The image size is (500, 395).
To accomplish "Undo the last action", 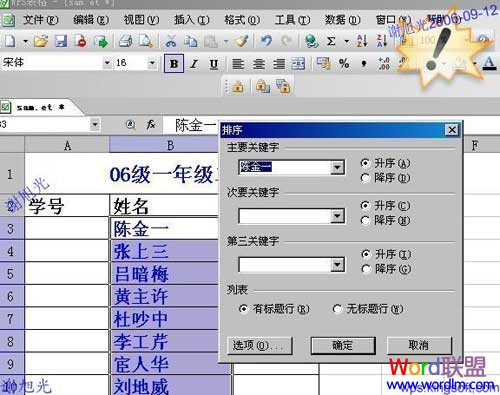I will point(266,41).
